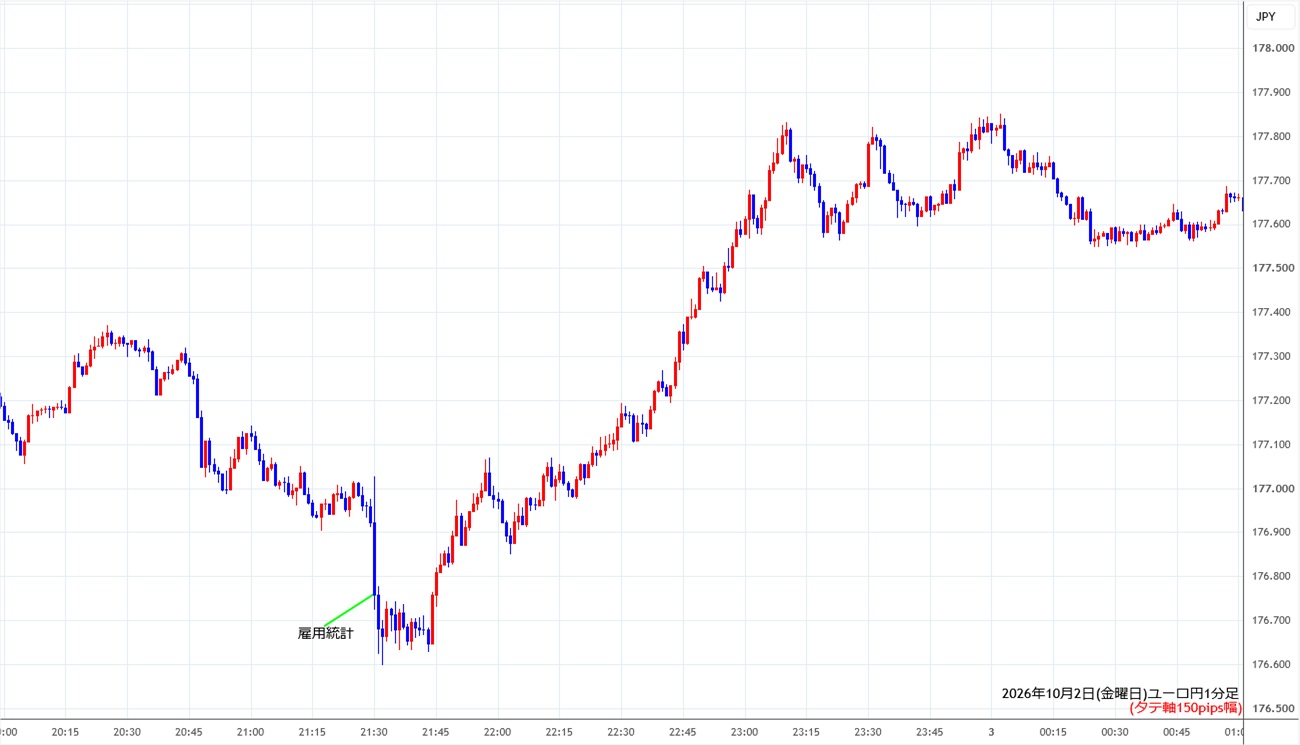Click the long blue 21:30 drop candle
The height and width of the screenshot is (745, 1300).
tap(374, 545)
